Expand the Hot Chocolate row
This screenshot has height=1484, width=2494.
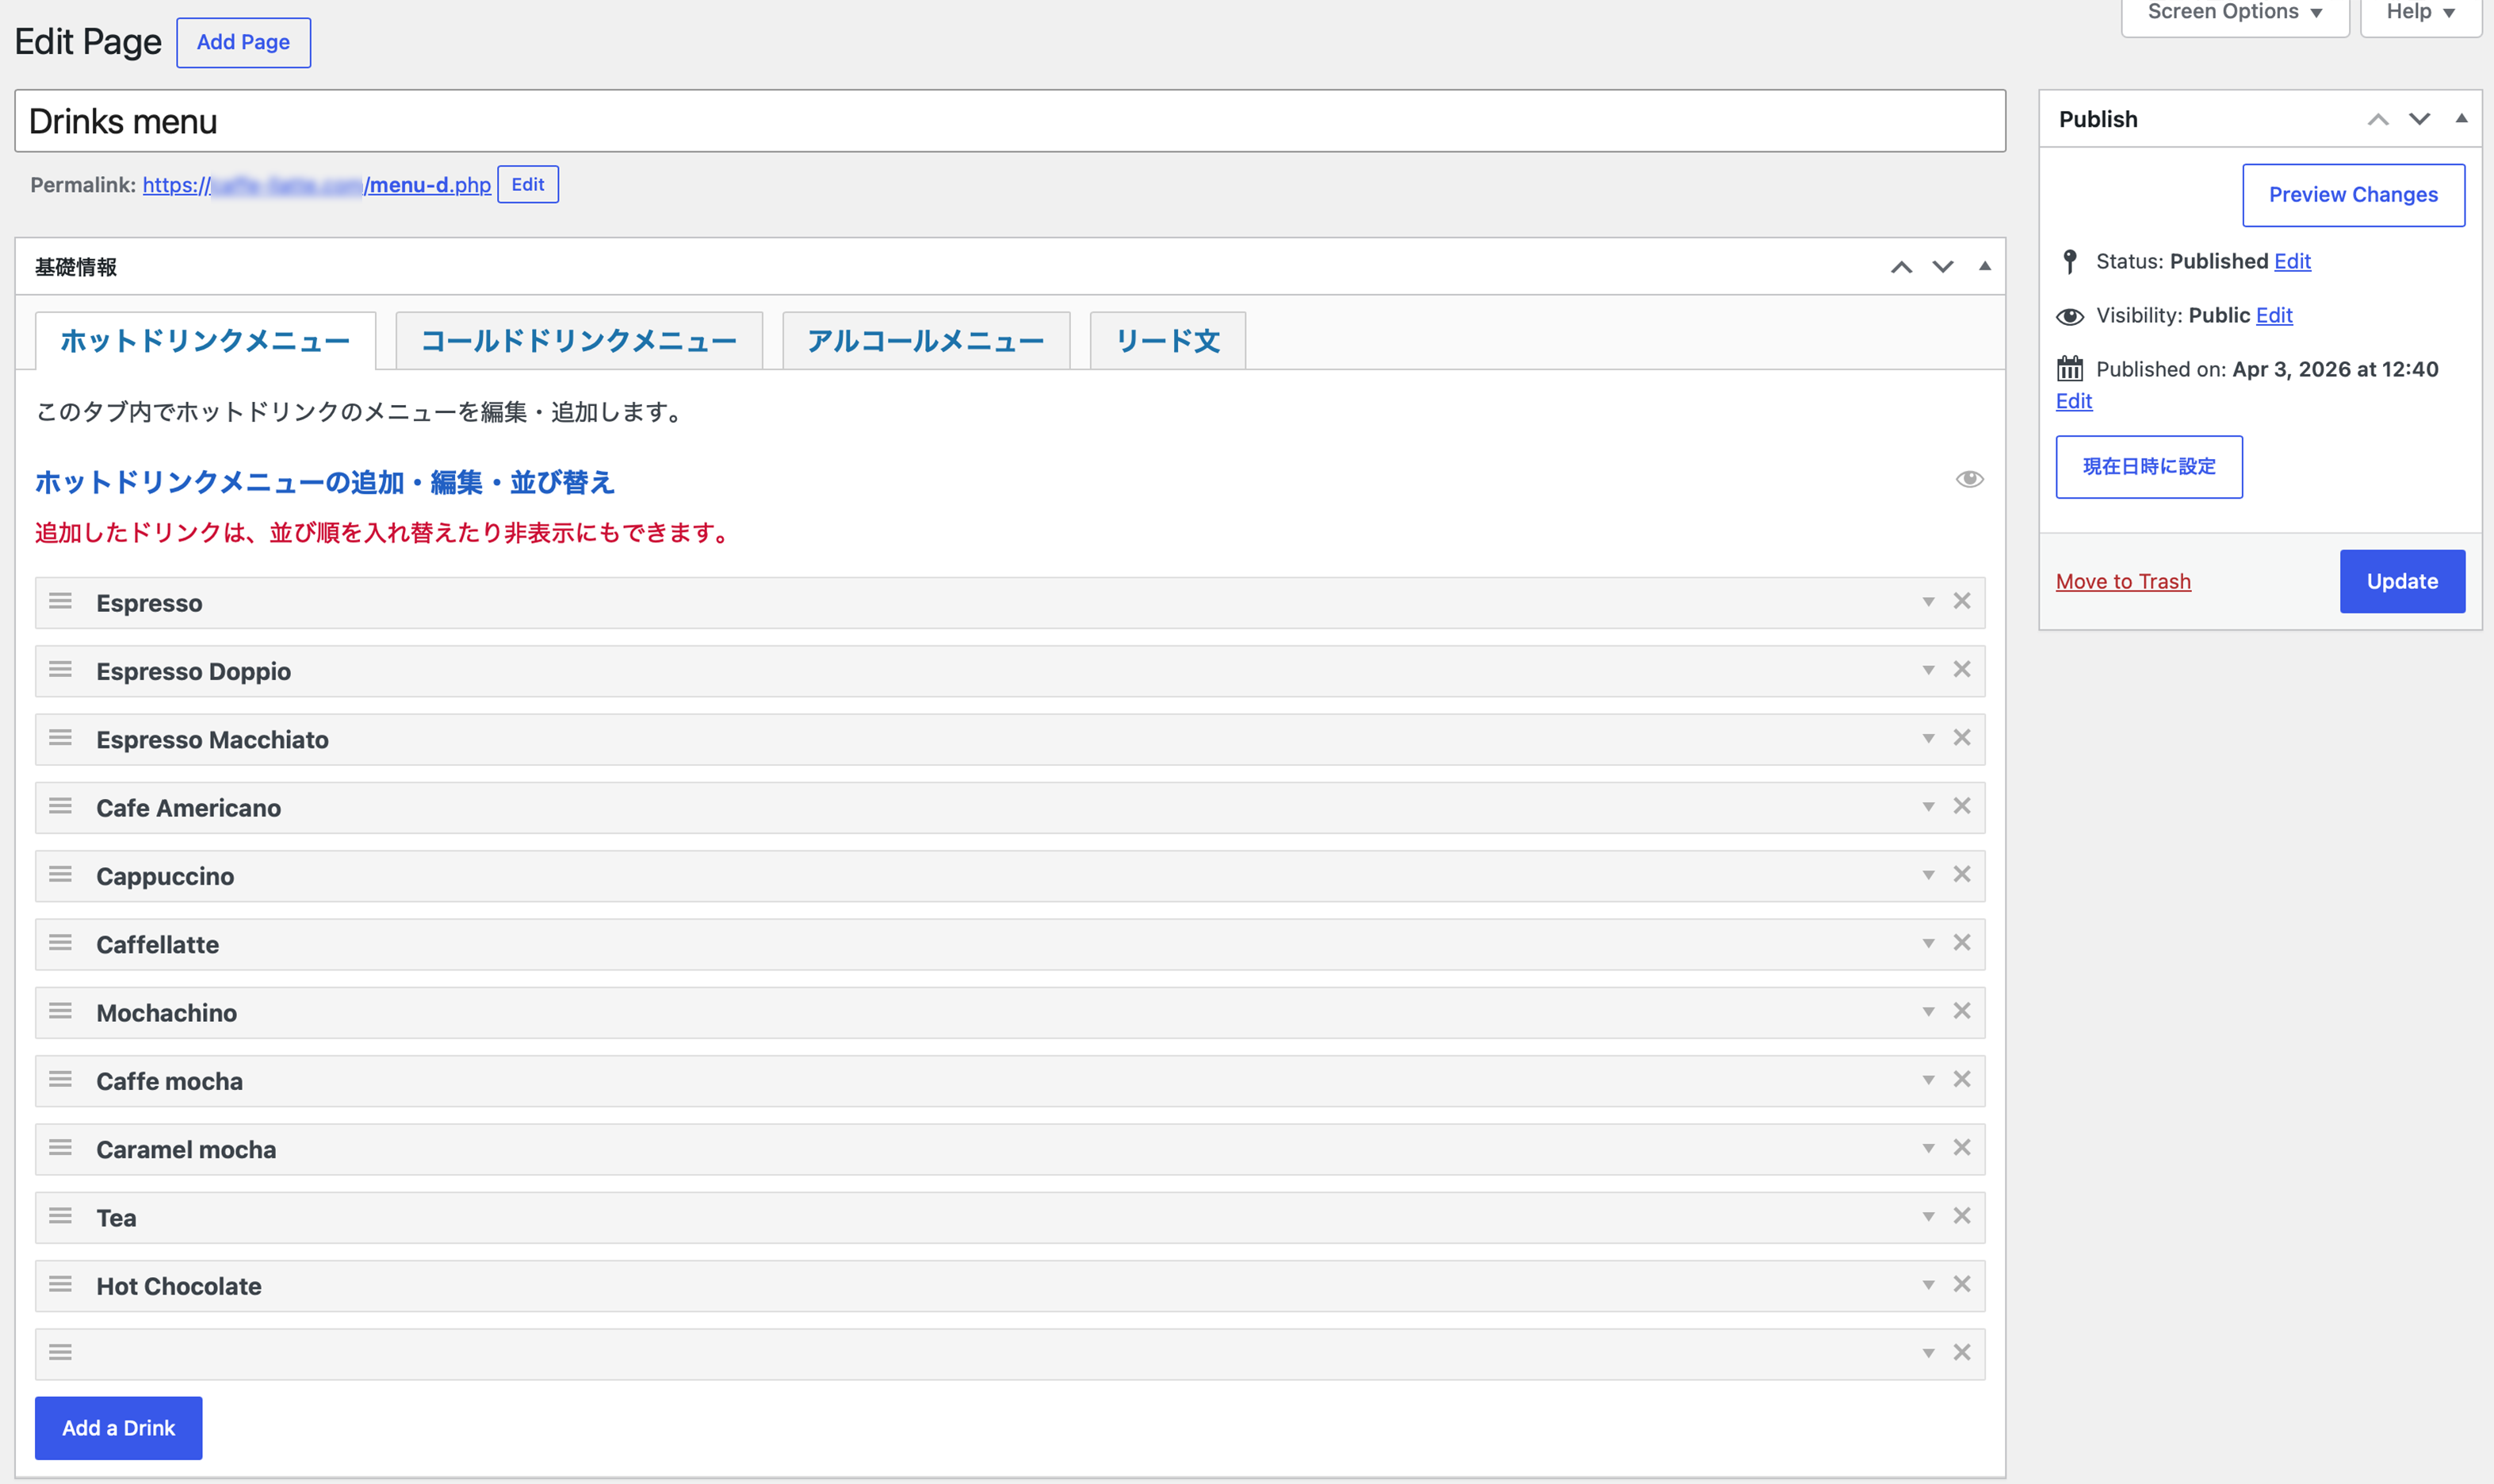[x=1928, y=1285]
